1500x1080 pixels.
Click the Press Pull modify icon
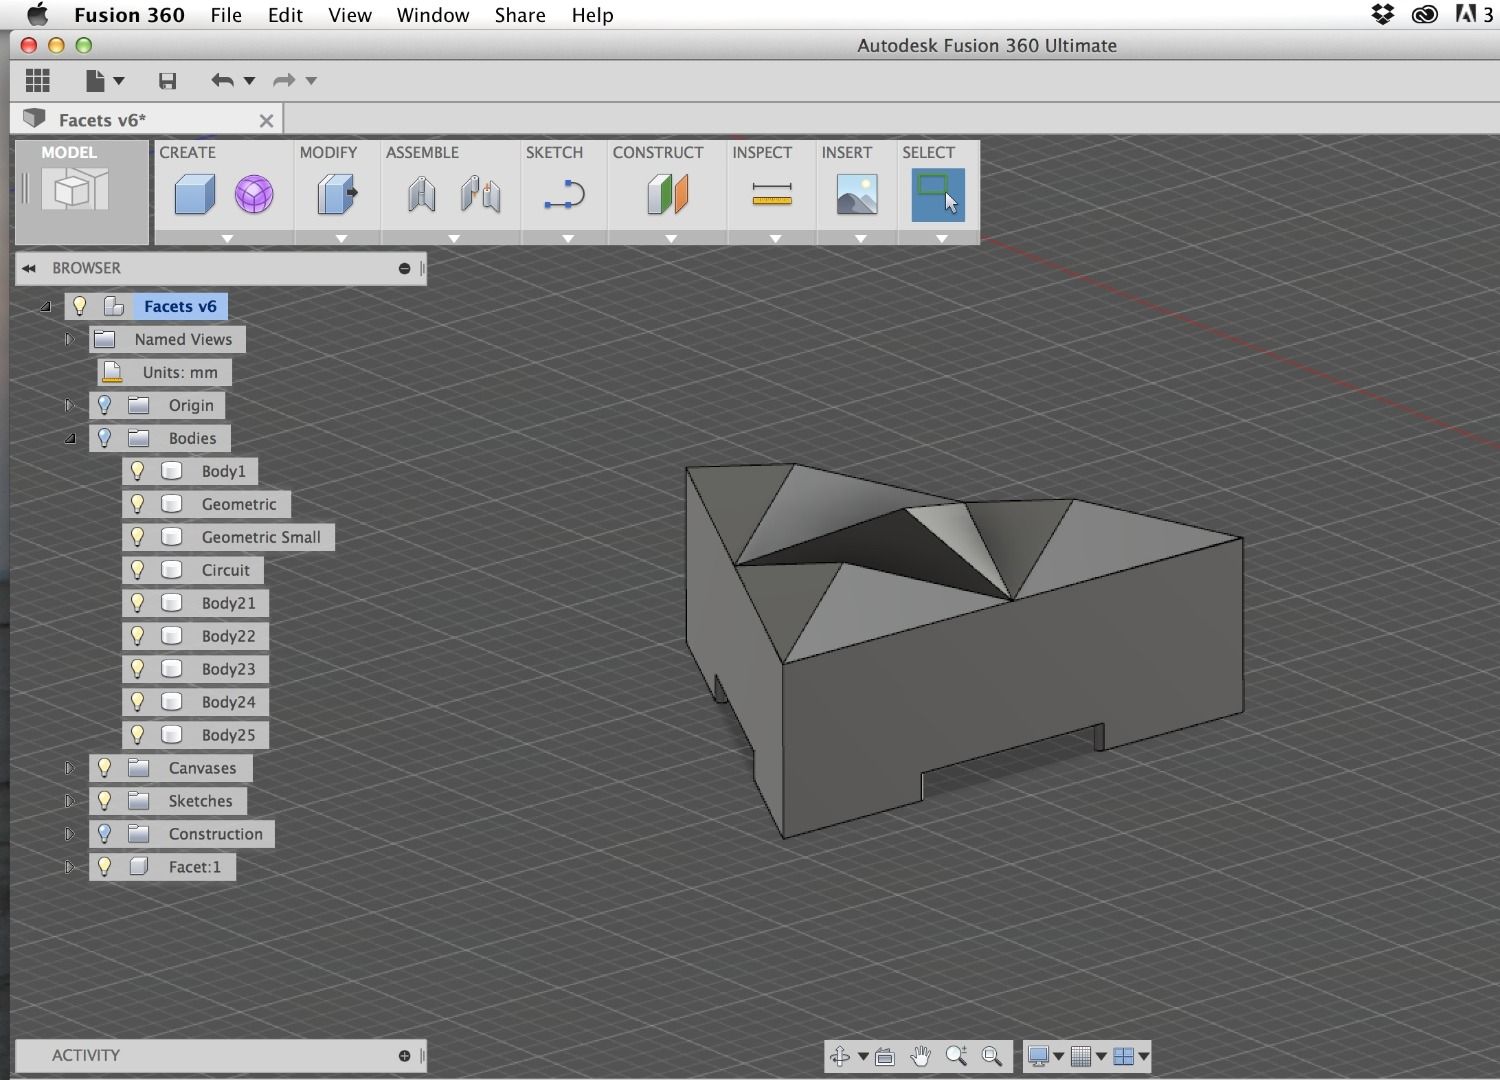(x=337, y=194)
